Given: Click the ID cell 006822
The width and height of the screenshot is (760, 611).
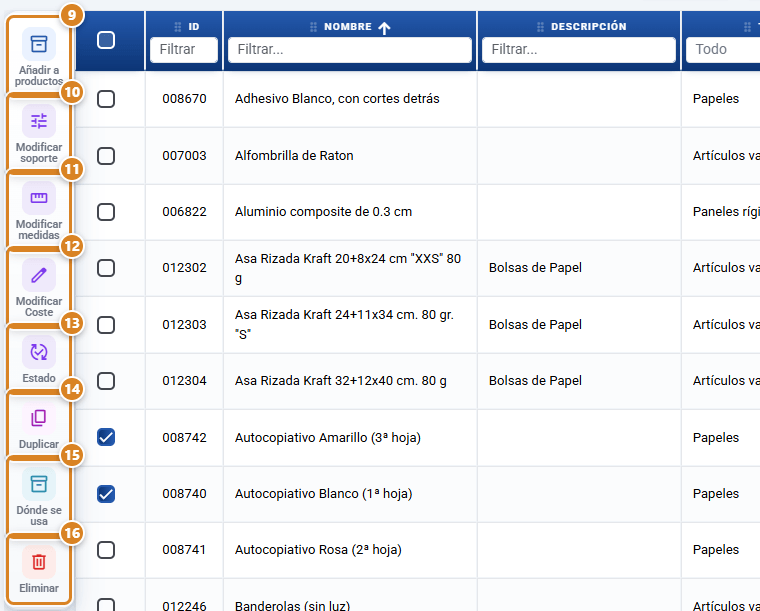Looking at the screenshot, I should (x=184, y=212).
